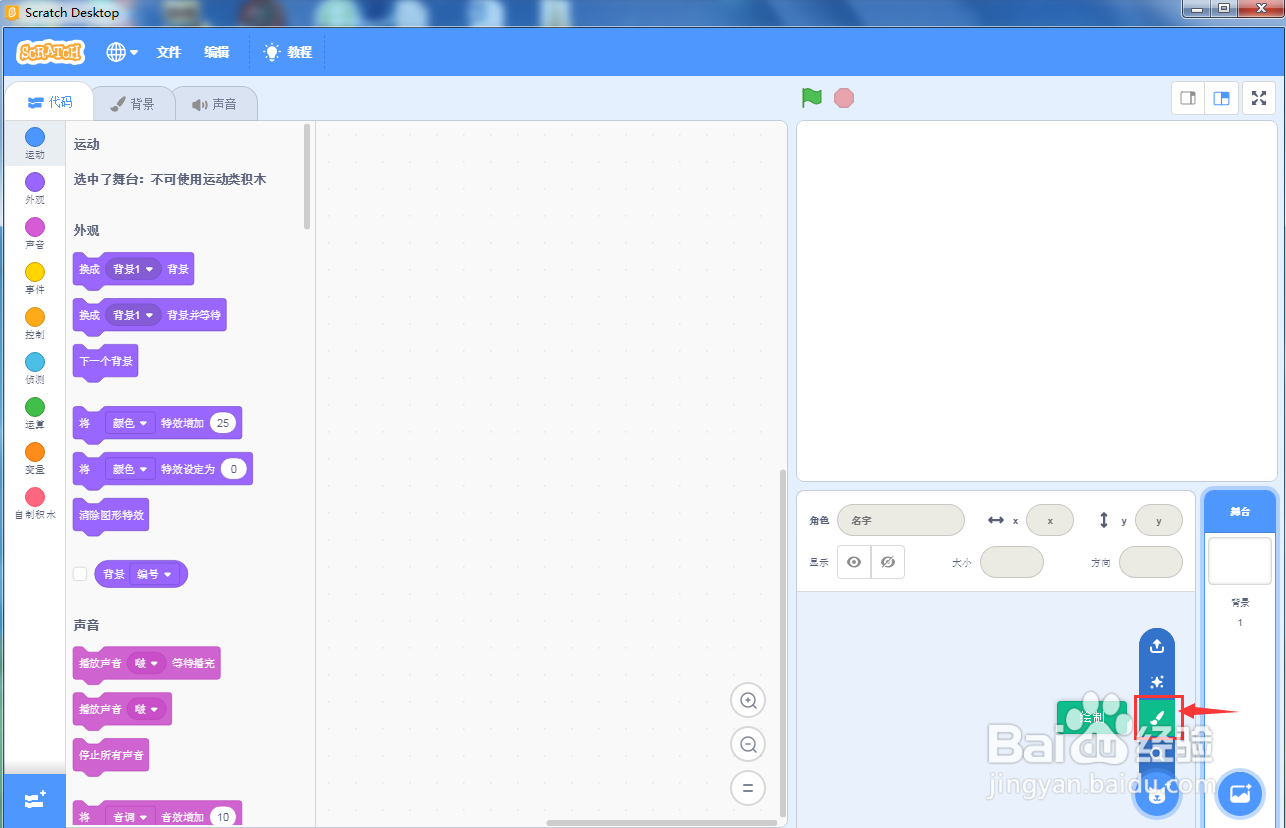Select the 舞台 stage panel header
1286x828 pixels.
coord(1240,511)
